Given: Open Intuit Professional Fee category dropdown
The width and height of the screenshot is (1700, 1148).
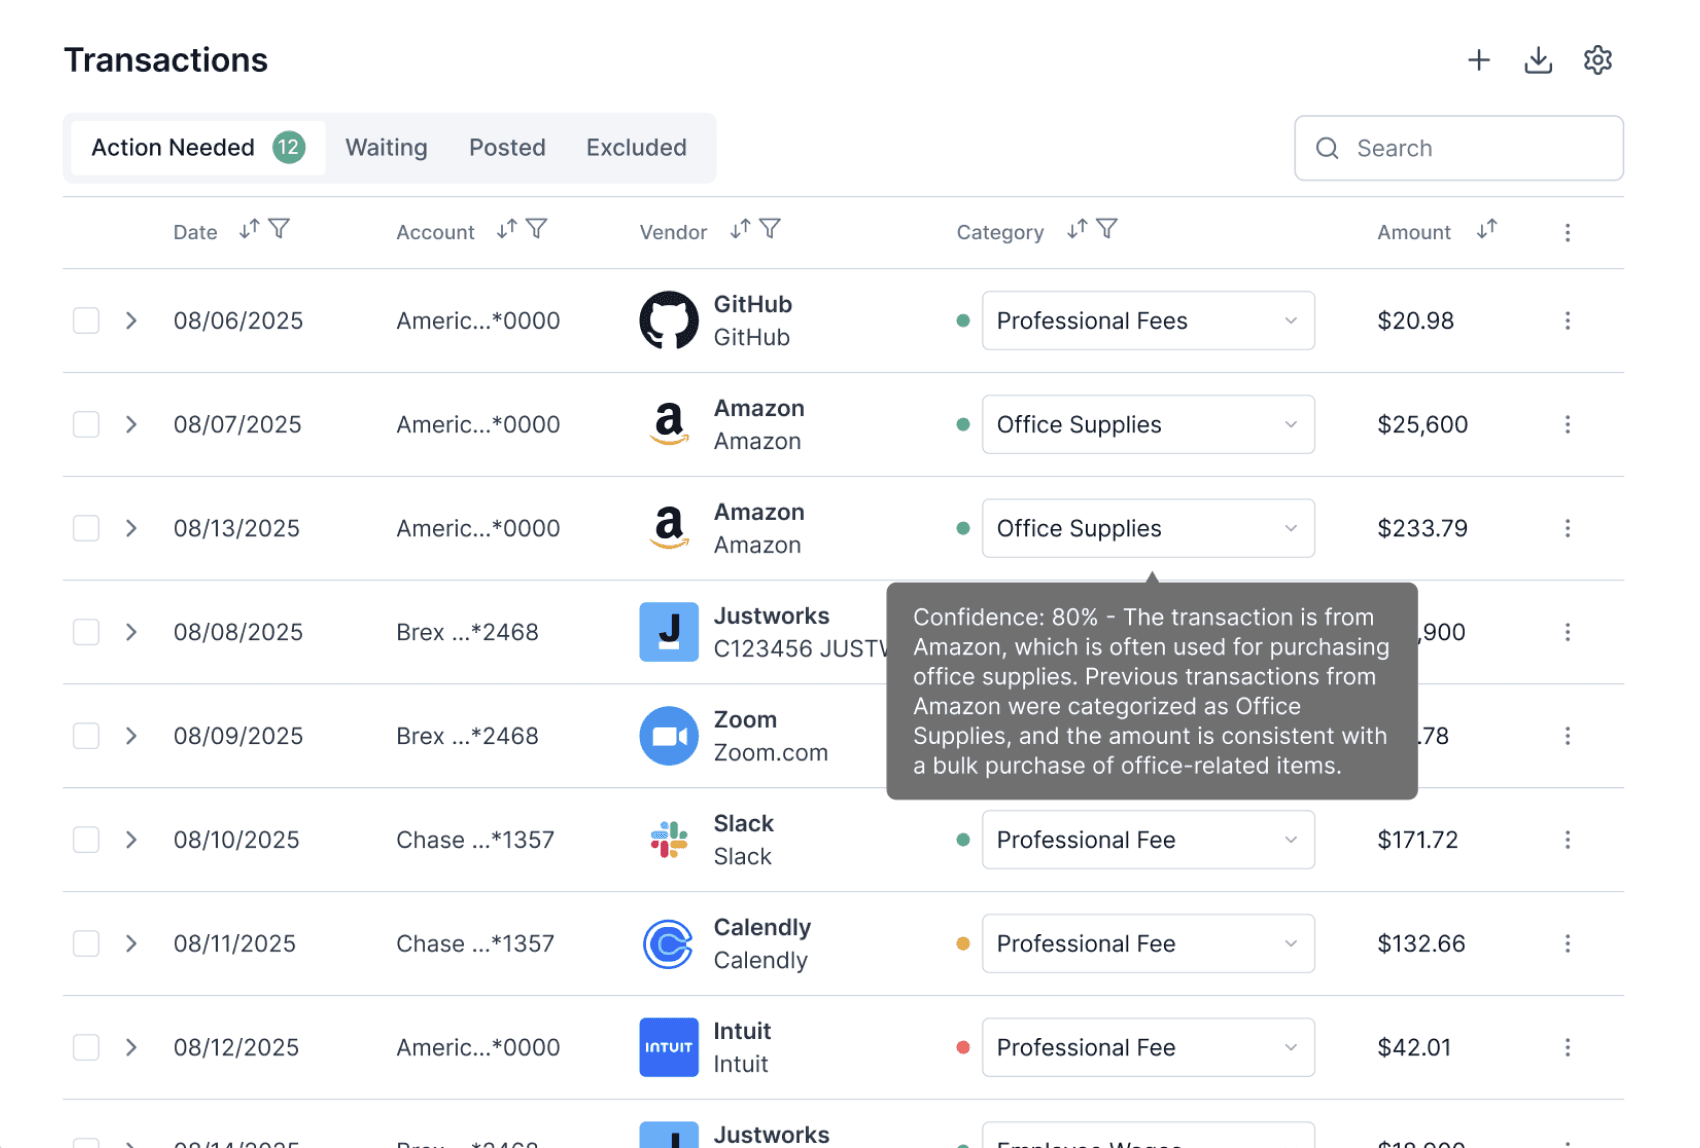Looking at the screenshot, I should (x=1148, y=1048).
